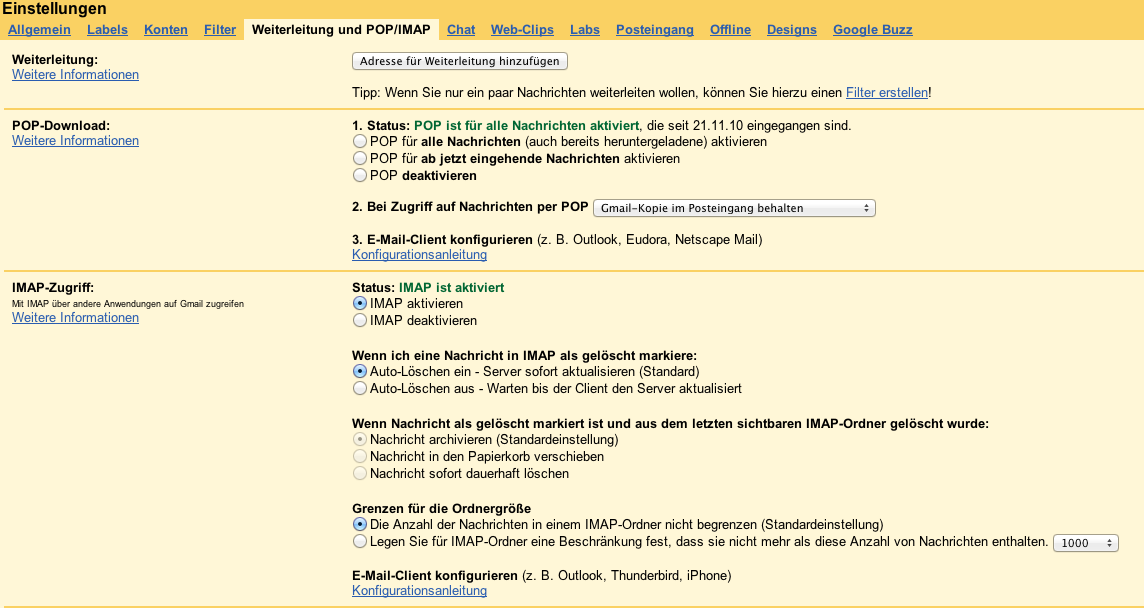The width and height of the screenshot is (1144, 608).
Task: Select Nachricht in den Papierkorb verschieben
Action: (x=360, y=456)
